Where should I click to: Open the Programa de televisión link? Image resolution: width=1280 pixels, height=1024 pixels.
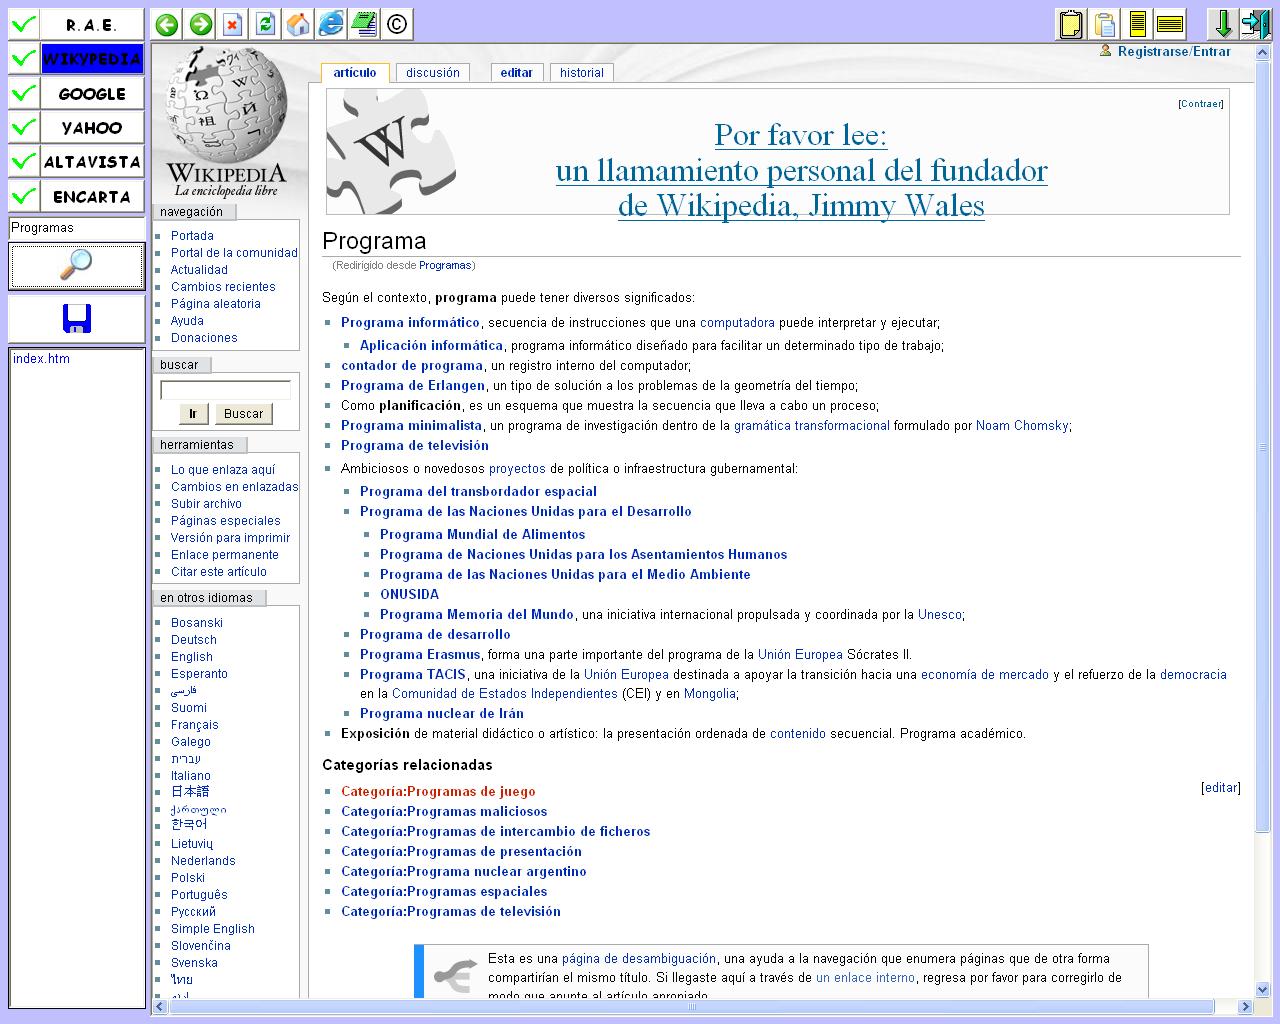(415, 446)
